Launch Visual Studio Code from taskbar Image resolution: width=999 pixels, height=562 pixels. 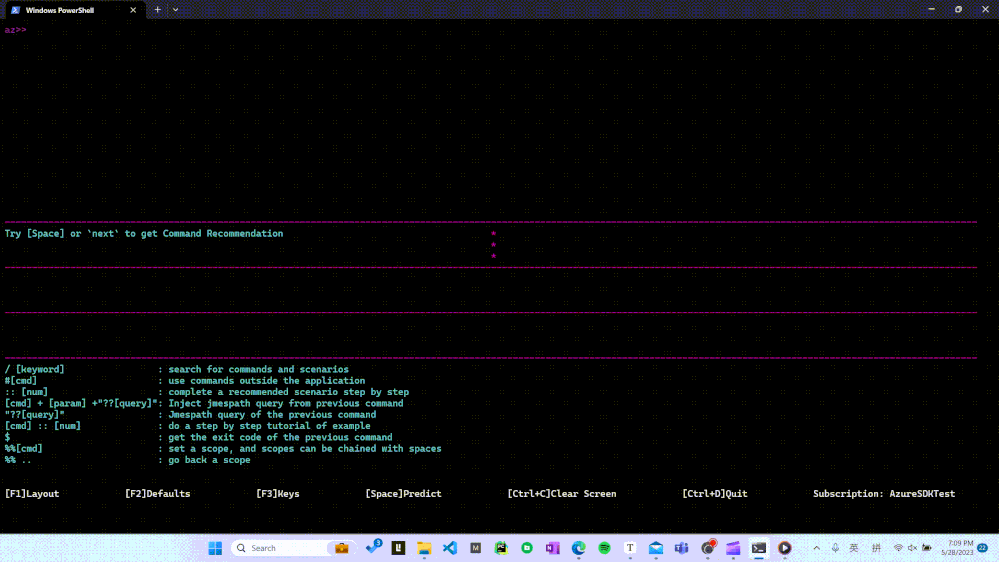(x=450, y=548)
